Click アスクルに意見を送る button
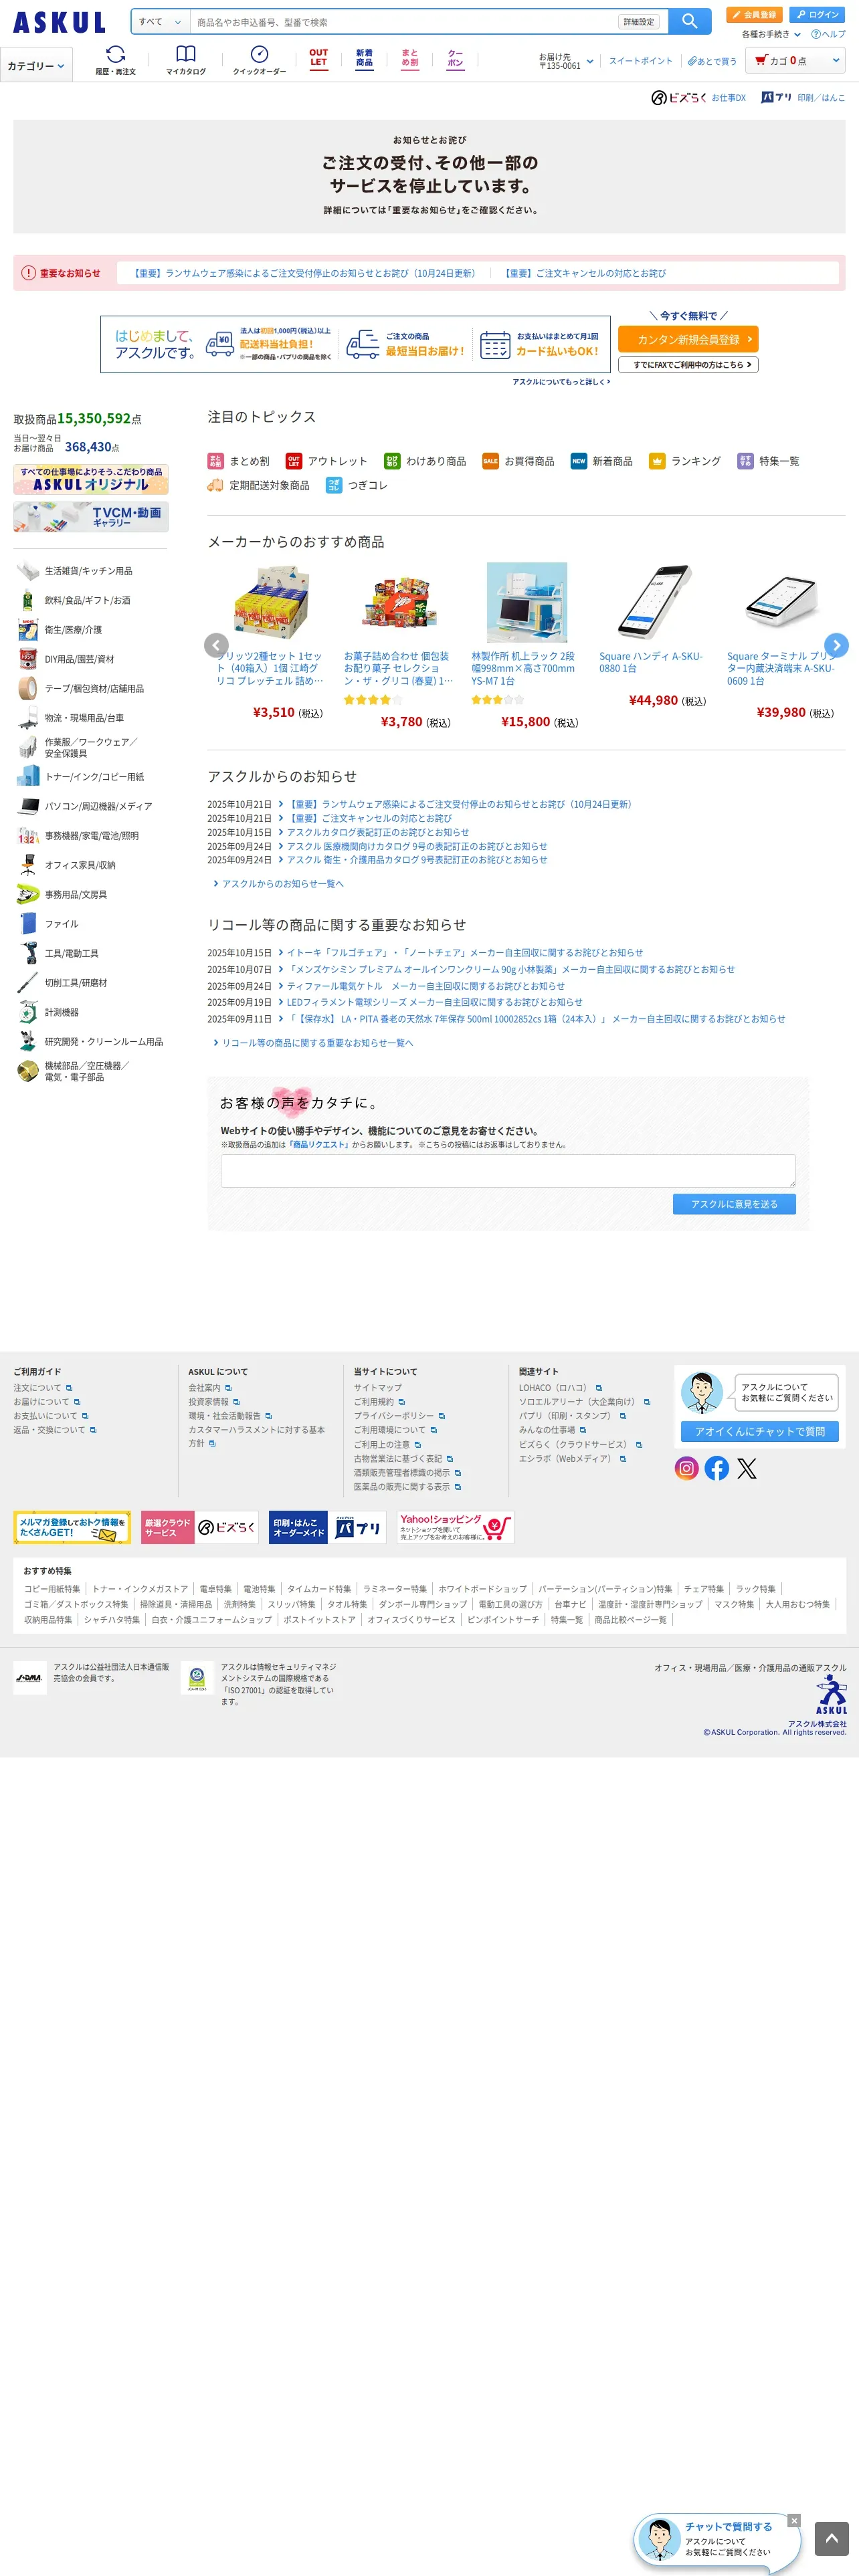Image resolution: width=859 pixels, height=2576 pixels. click(x=734, y=1204)
